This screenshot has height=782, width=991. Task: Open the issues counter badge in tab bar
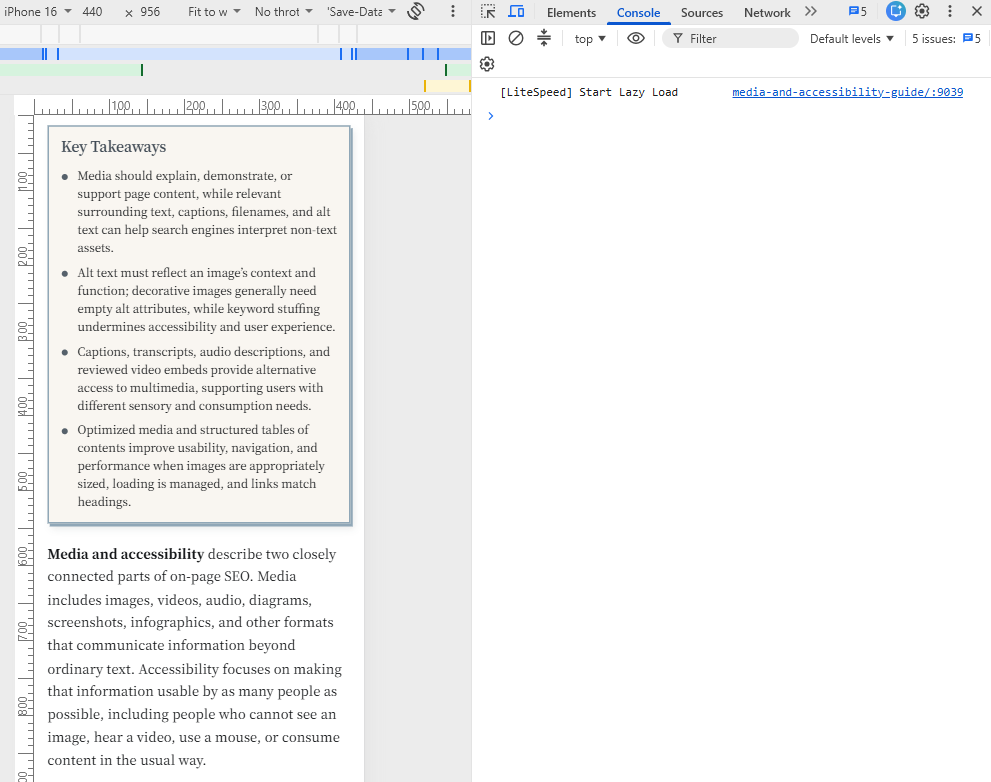858,11
